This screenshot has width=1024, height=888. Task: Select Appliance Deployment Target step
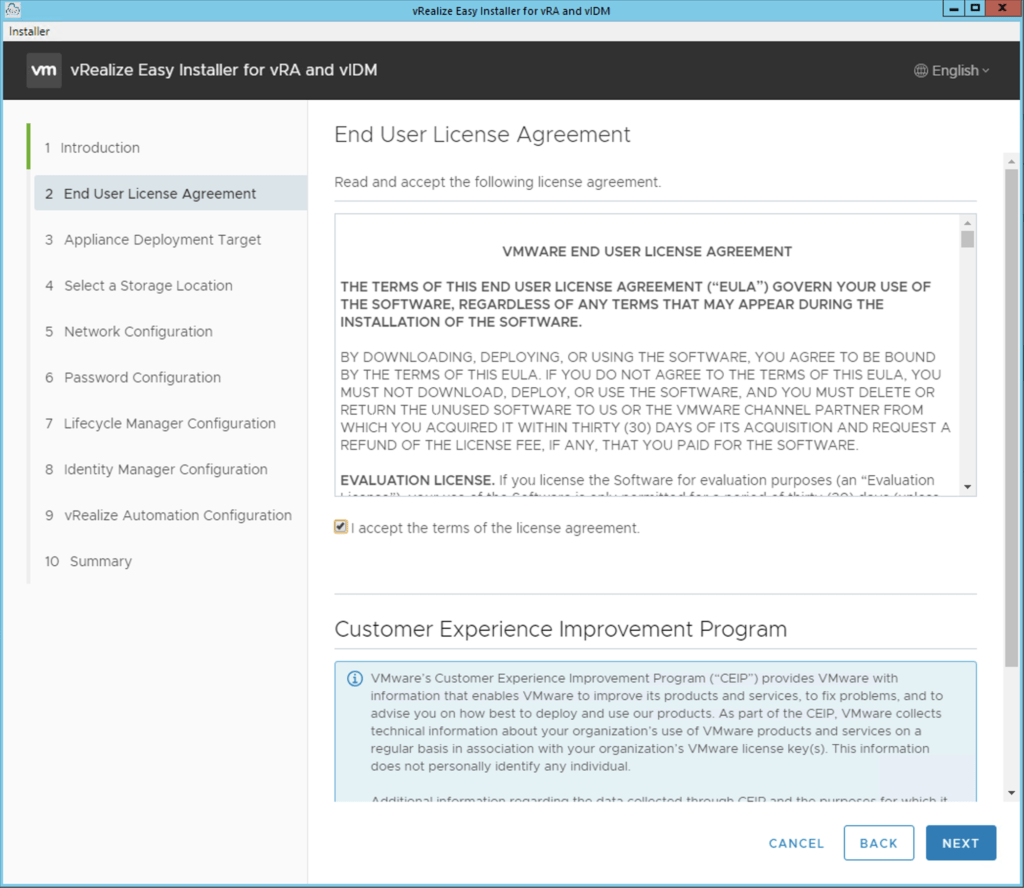[x=162, y=240]
